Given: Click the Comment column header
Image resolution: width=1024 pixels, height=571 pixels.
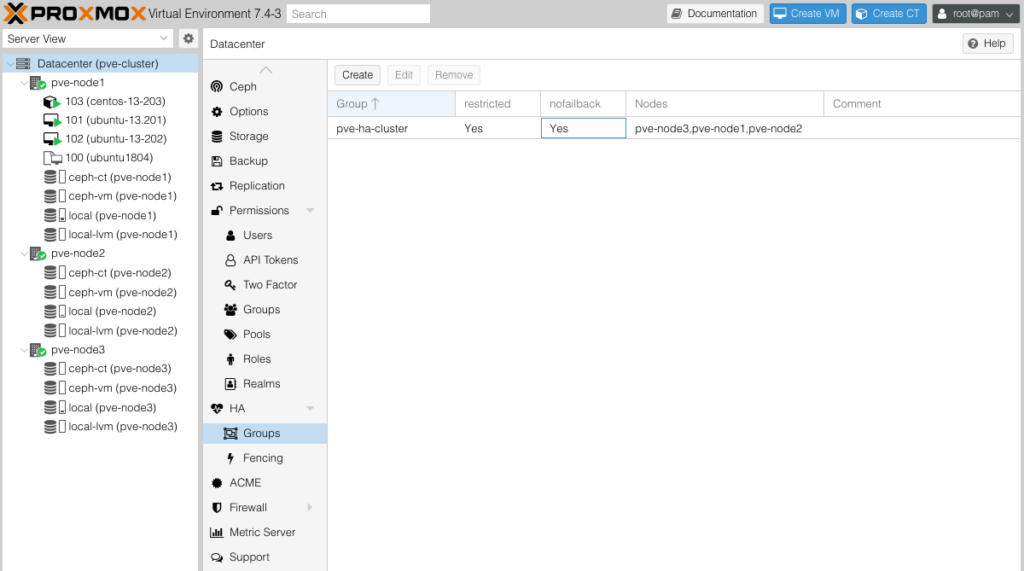Looking at the screenshot, I should (x=922, y=104).
